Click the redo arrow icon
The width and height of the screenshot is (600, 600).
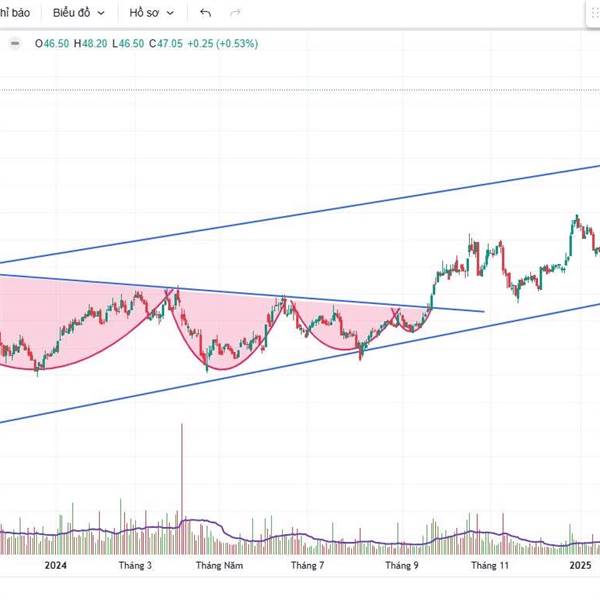tap(235, 13)
